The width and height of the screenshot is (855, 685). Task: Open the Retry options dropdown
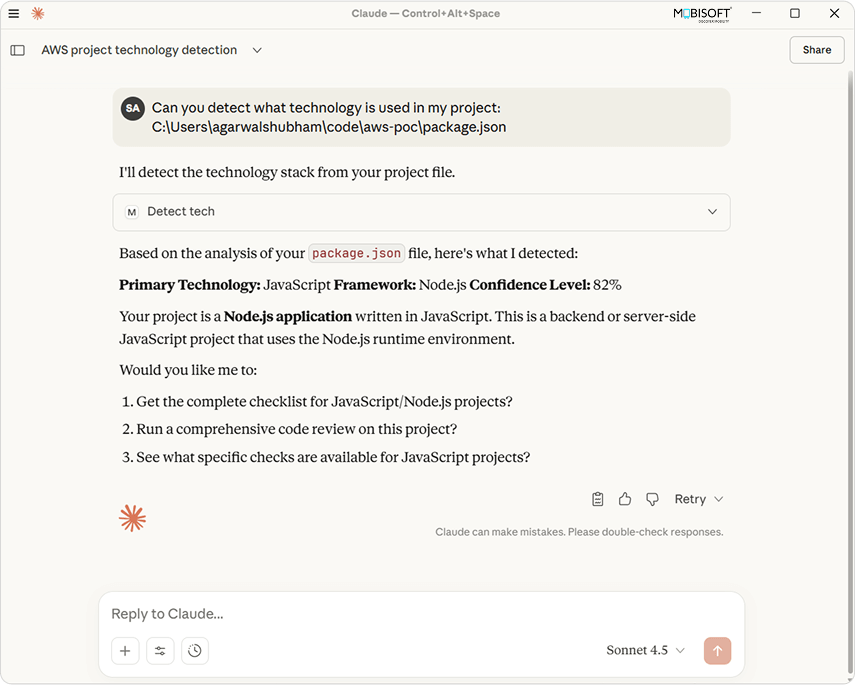click(719, 499)
